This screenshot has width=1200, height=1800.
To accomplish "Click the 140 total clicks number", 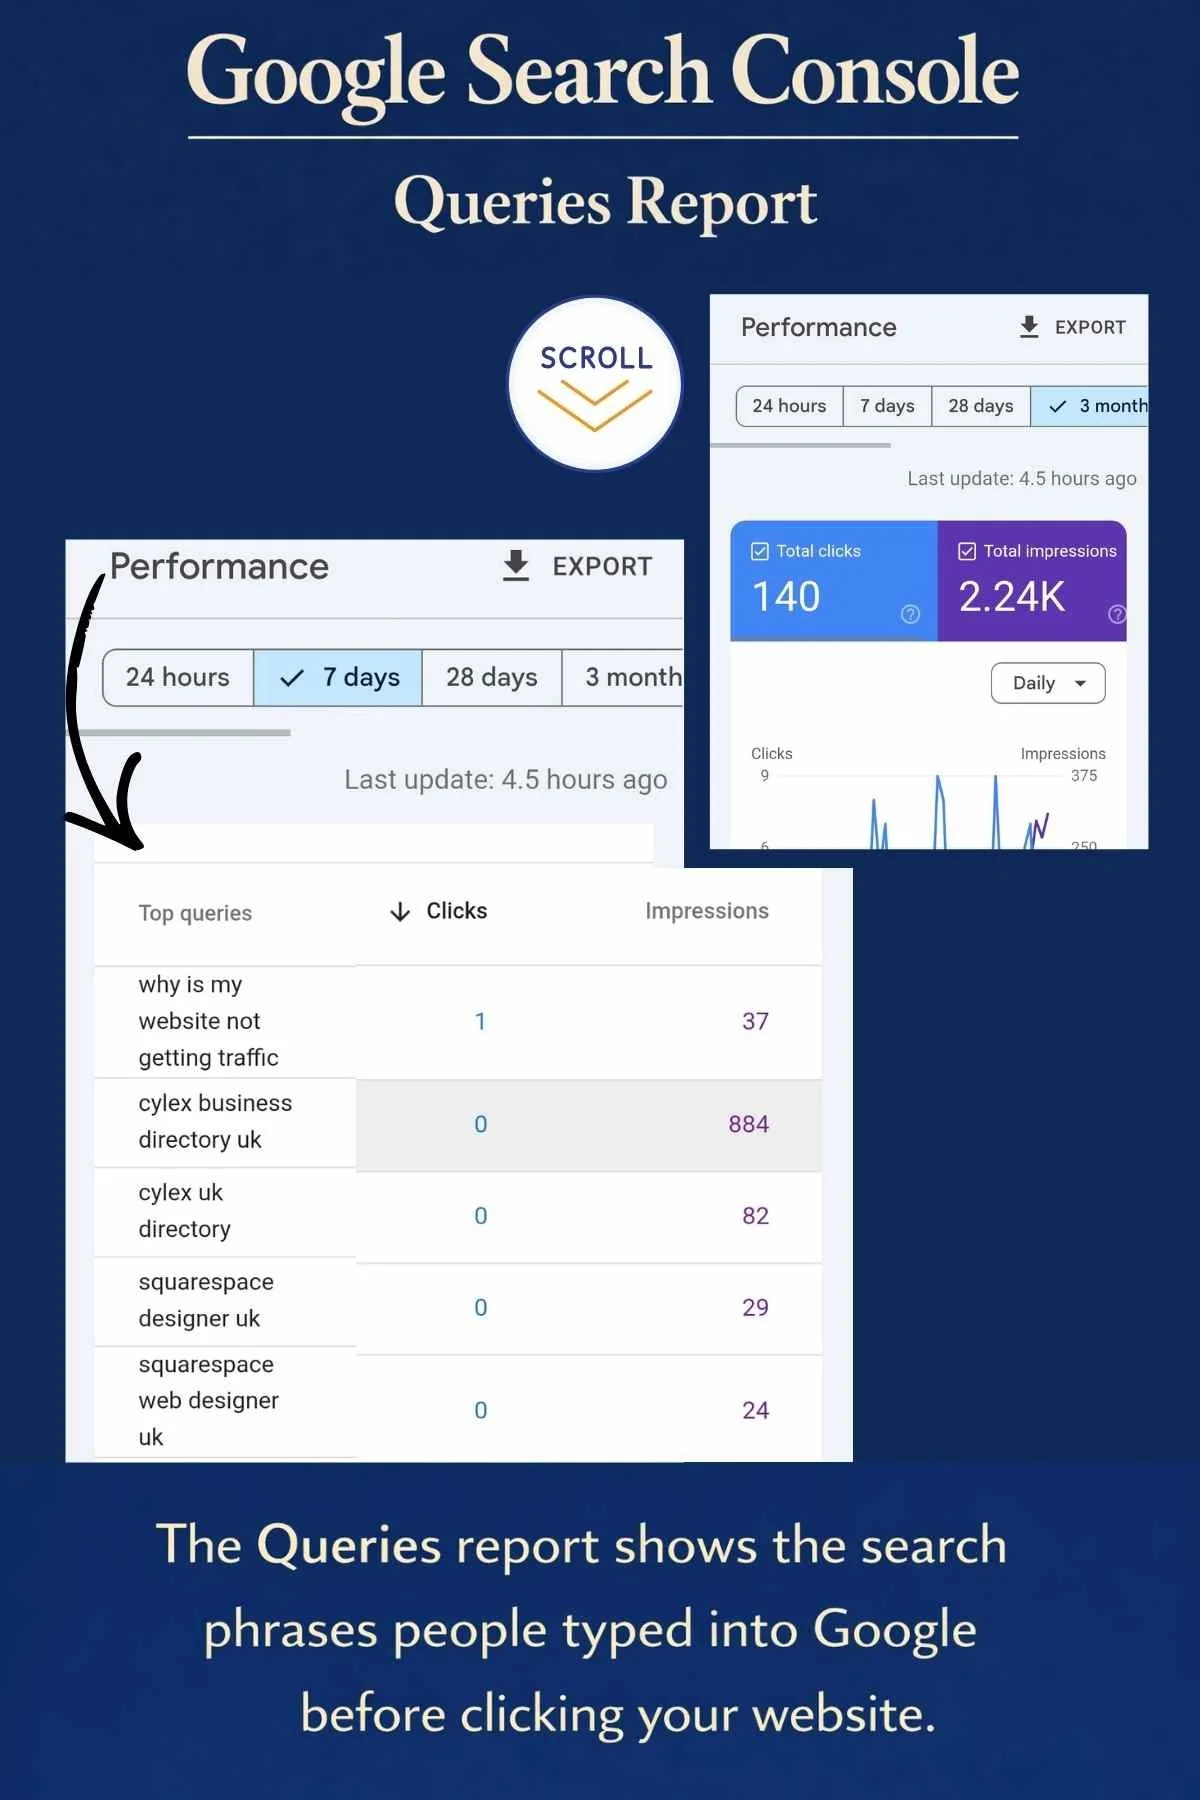I will click(786, 597).
